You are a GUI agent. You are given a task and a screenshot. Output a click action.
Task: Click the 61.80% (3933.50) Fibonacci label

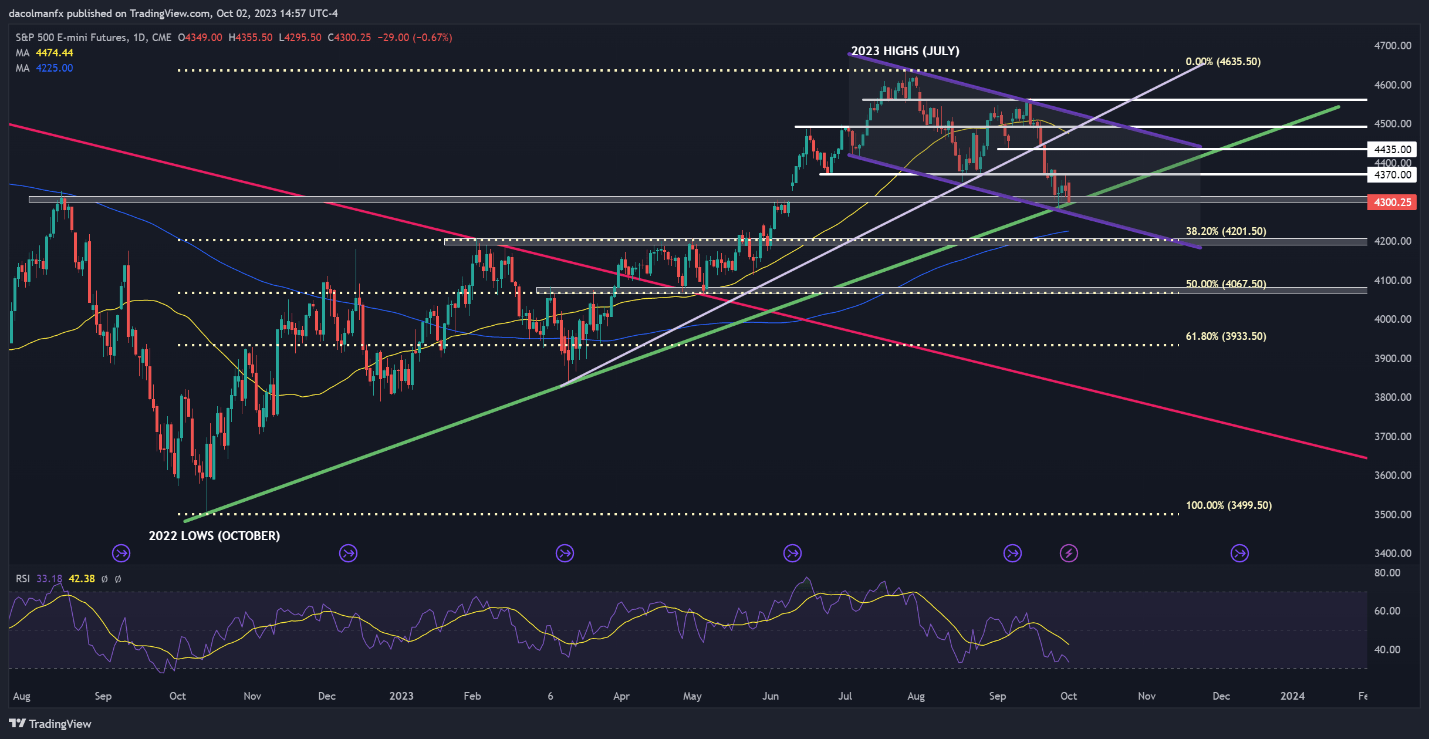(1226, 337)
